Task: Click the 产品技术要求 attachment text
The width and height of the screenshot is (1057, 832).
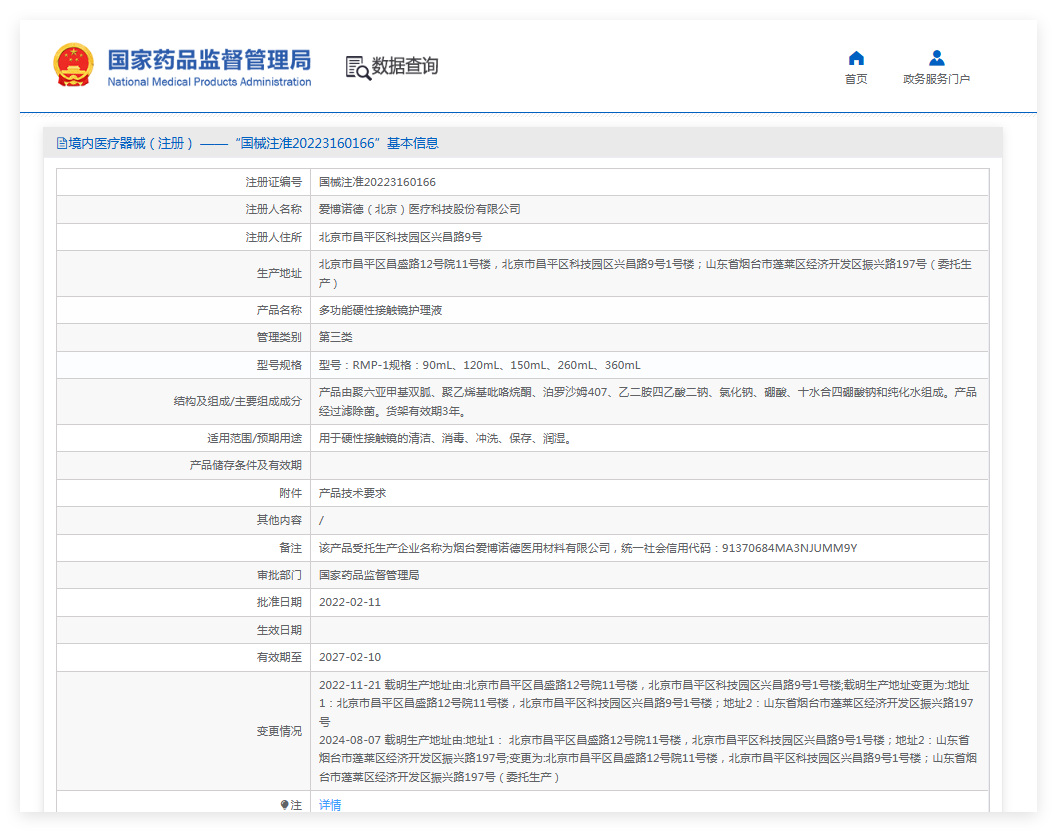Action: [x=353, y=493]
